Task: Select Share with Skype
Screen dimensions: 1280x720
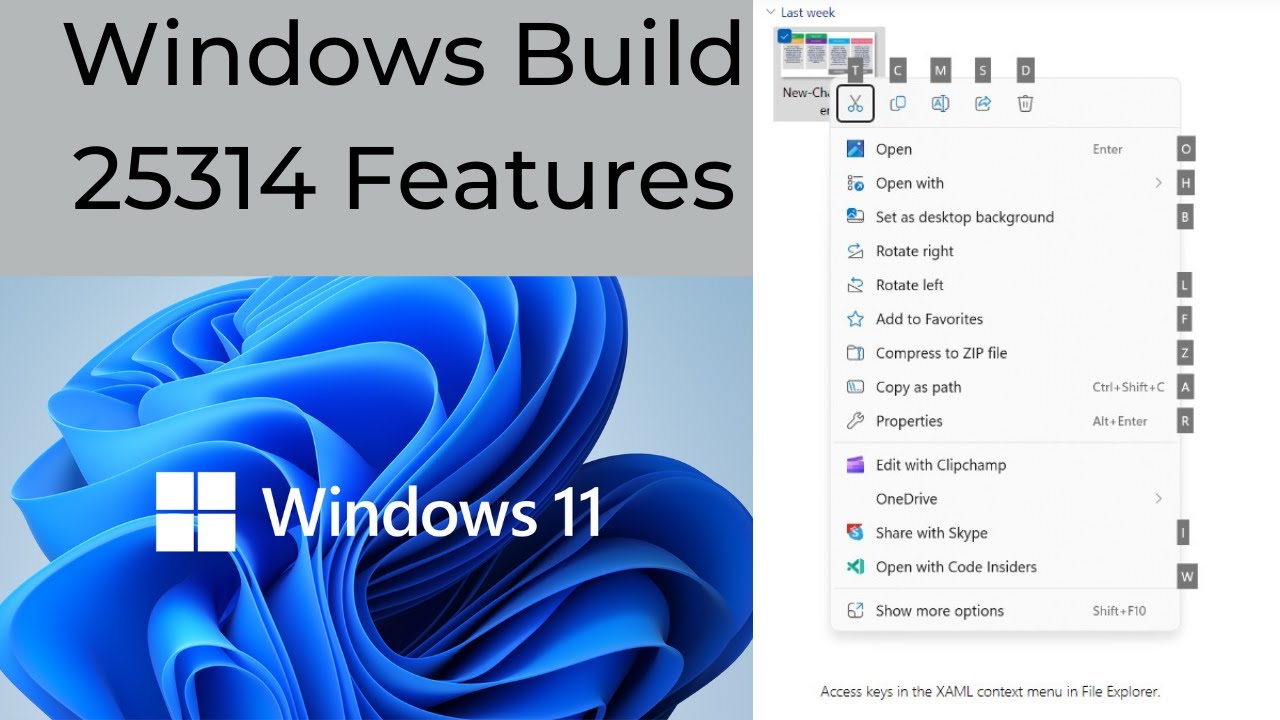Action: click(1005, 533)
